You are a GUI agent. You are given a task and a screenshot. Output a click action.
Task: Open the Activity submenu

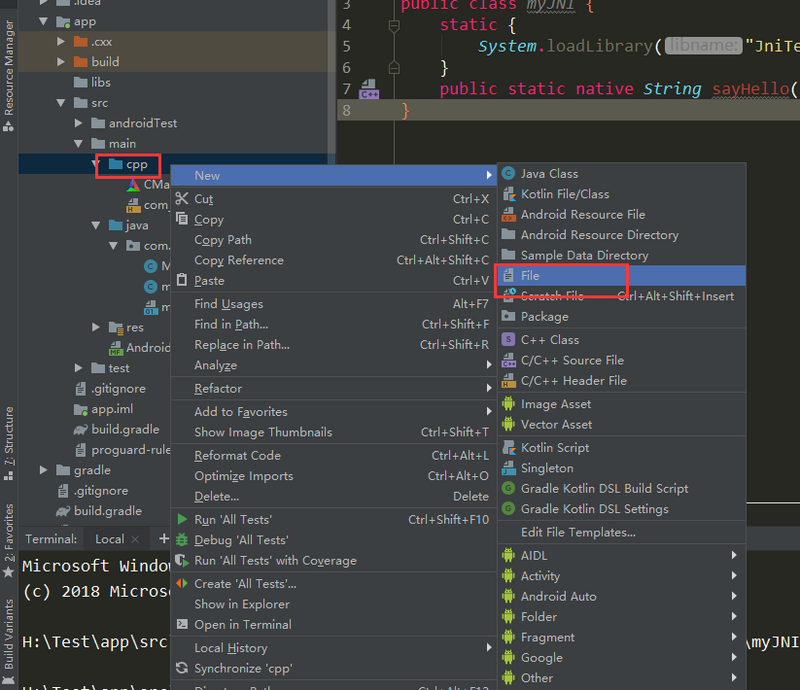pyautogui.click(x=621, y=576)
